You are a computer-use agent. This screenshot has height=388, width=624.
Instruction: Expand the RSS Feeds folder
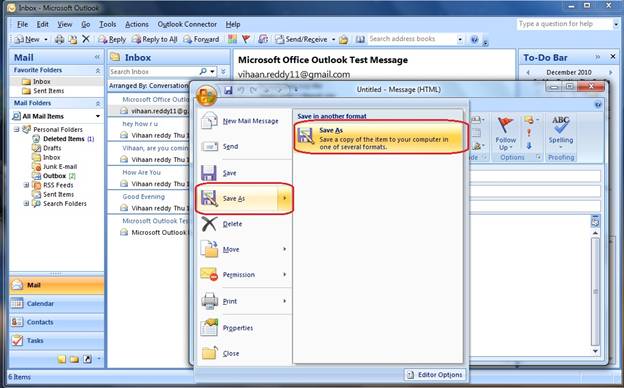(26, 185)
